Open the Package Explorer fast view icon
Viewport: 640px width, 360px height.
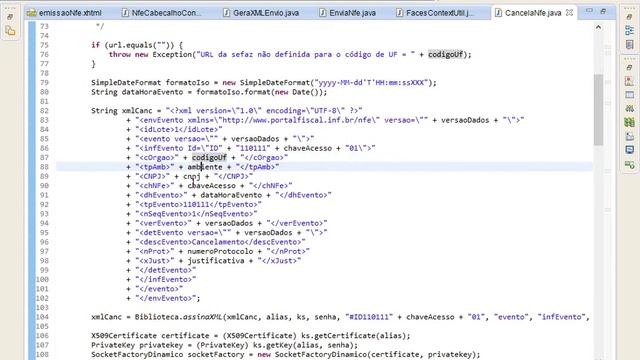pyautogui.click(x=11, y=31)
